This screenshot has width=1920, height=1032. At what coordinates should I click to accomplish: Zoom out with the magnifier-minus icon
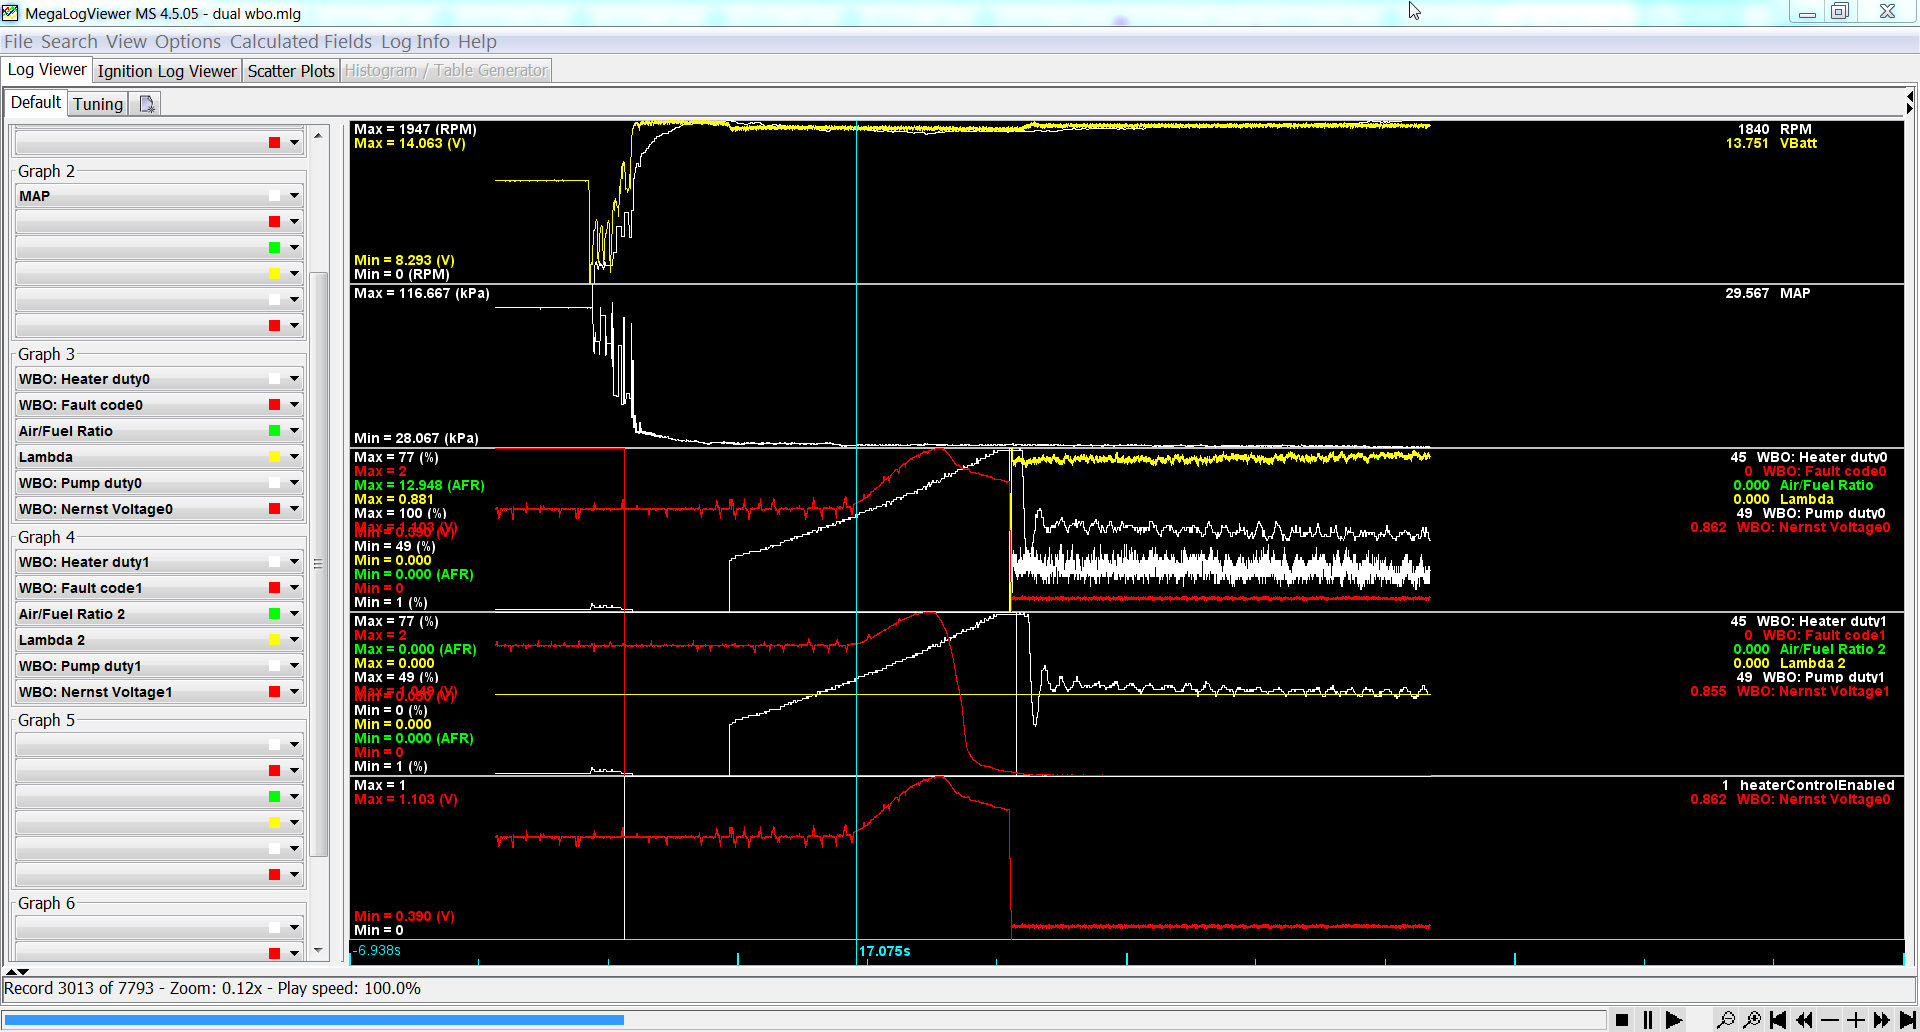pyautogui.click(x=1725, y=1020)
